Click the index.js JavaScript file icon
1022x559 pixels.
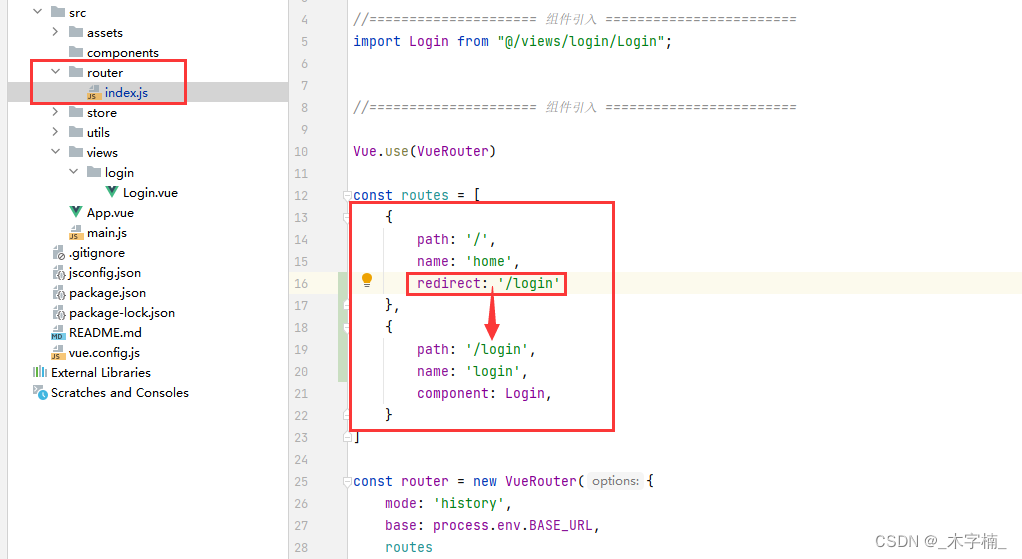coord(94,93)
